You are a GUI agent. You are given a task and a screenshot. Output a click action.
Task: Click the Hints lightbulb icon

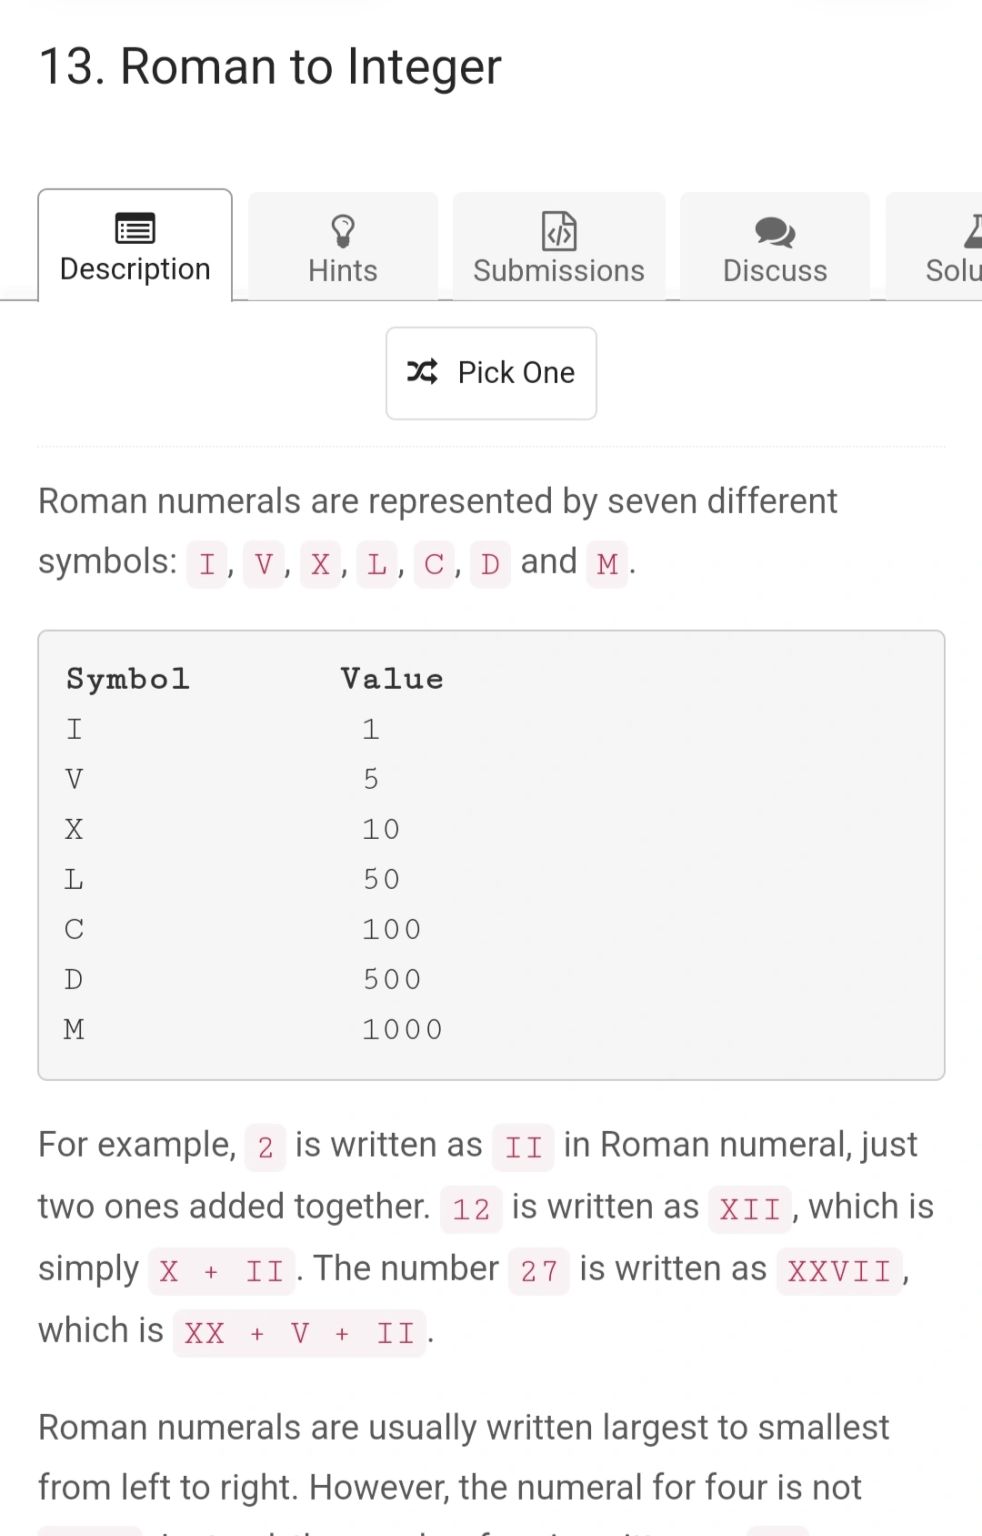(343, 231)
